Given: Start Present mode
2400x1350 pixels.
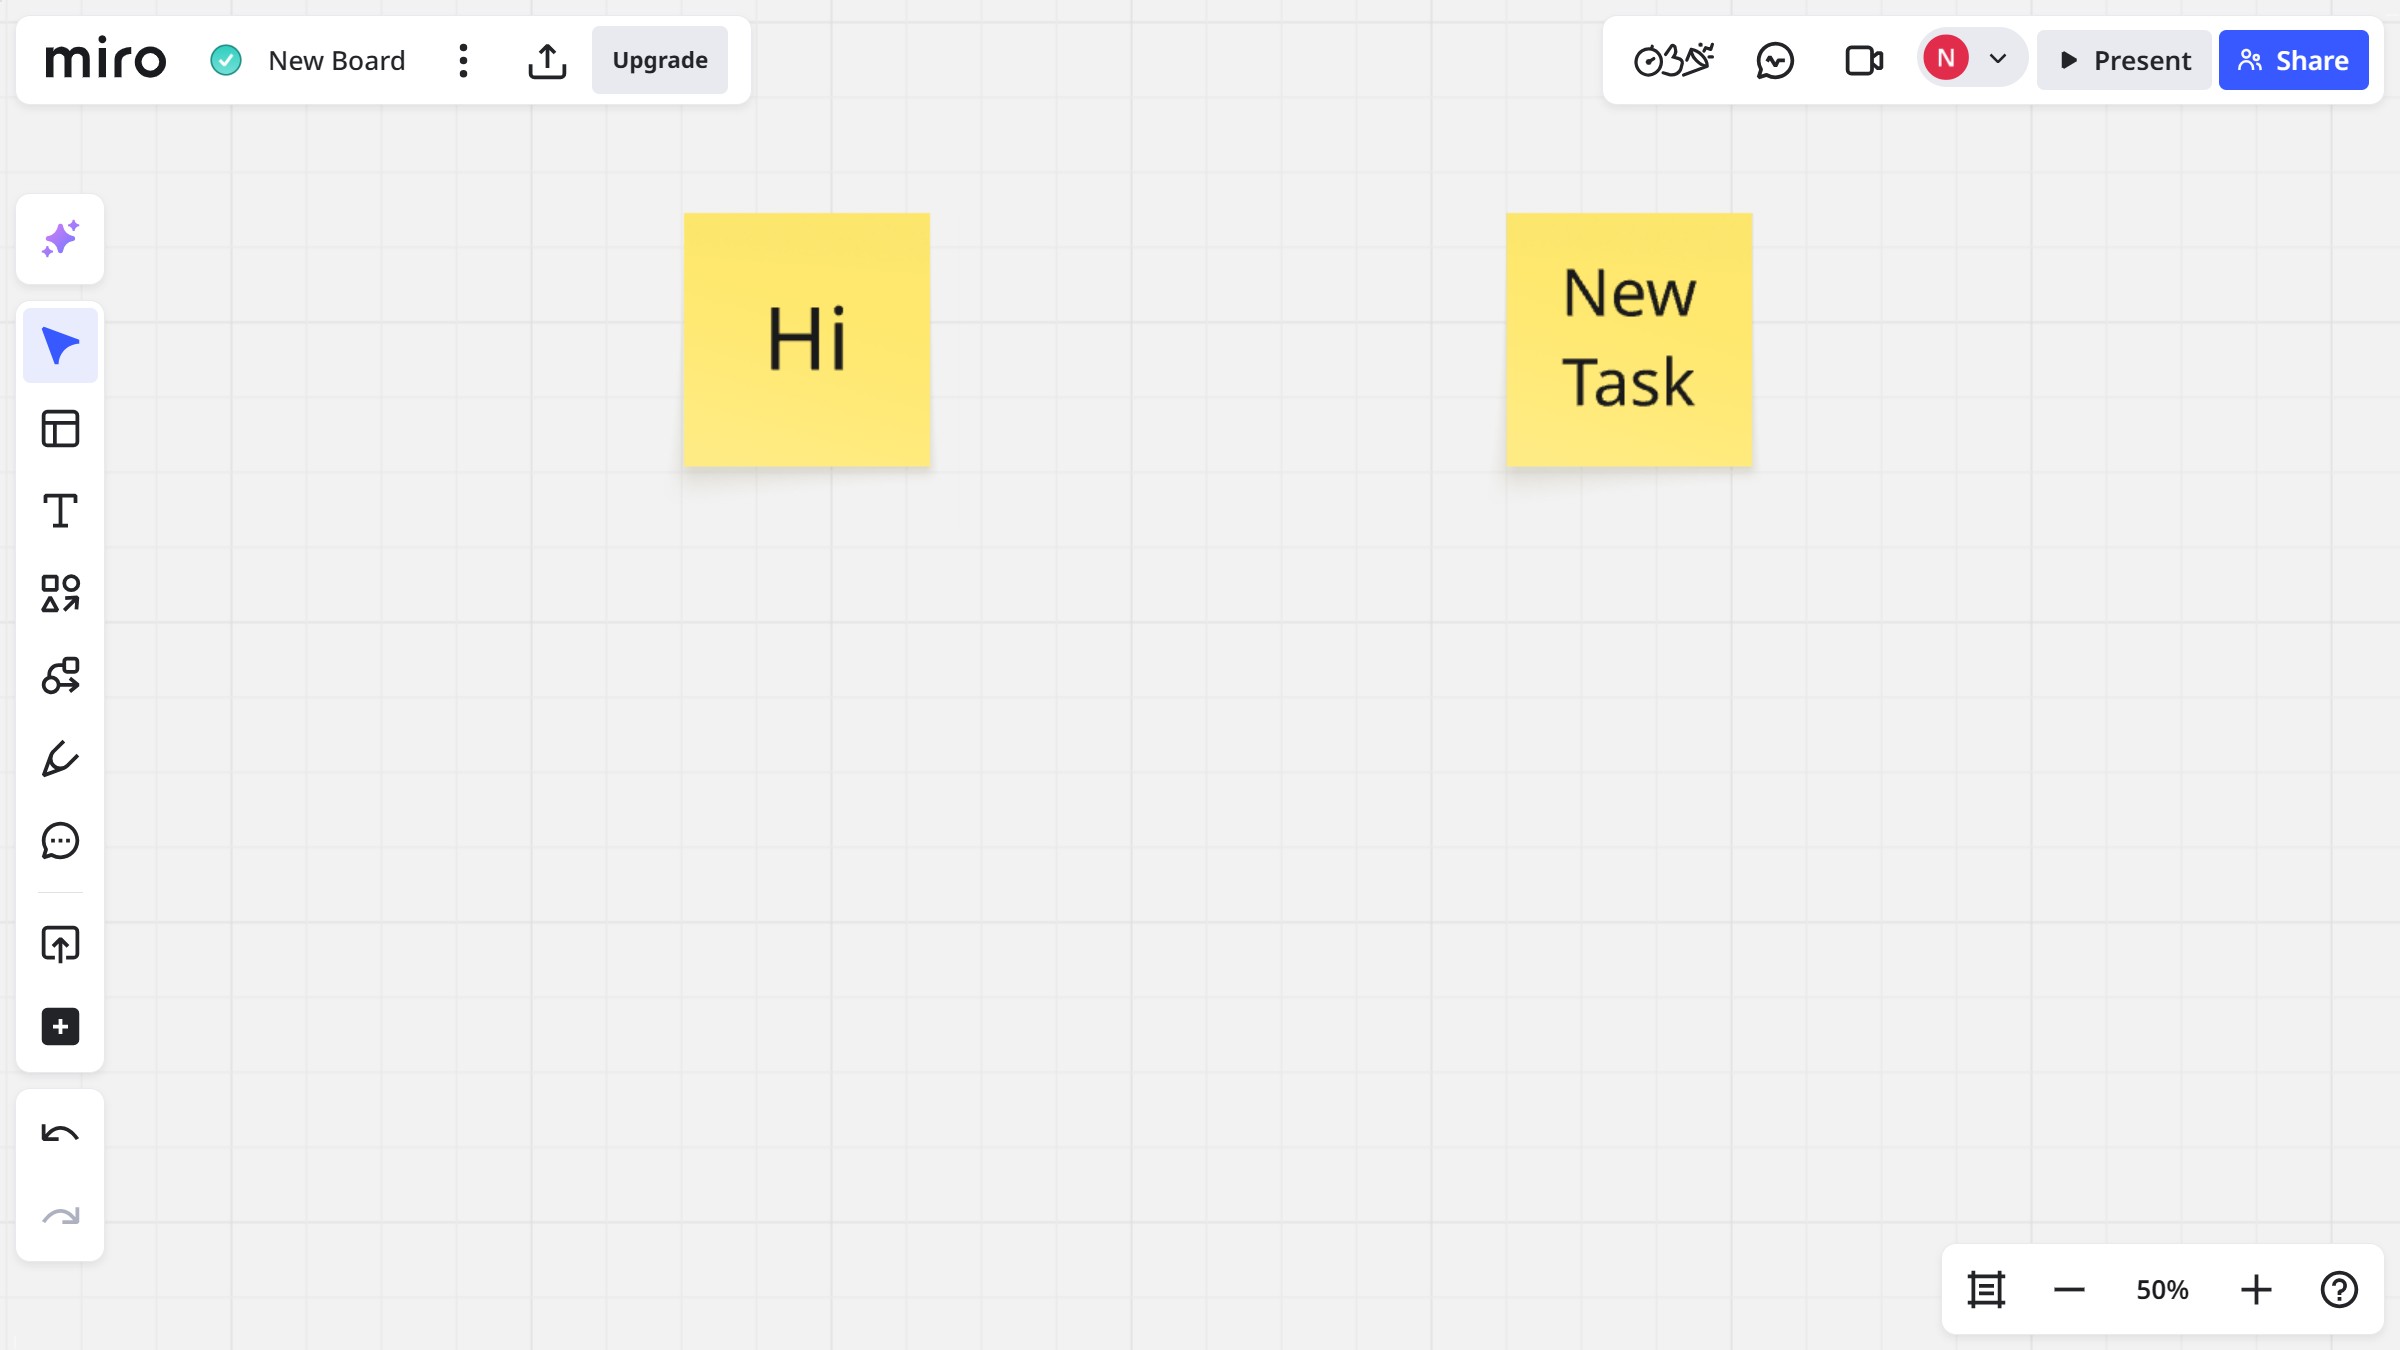Looking at the screenshot, I should pyautogui.click(x=2124, y=60).
